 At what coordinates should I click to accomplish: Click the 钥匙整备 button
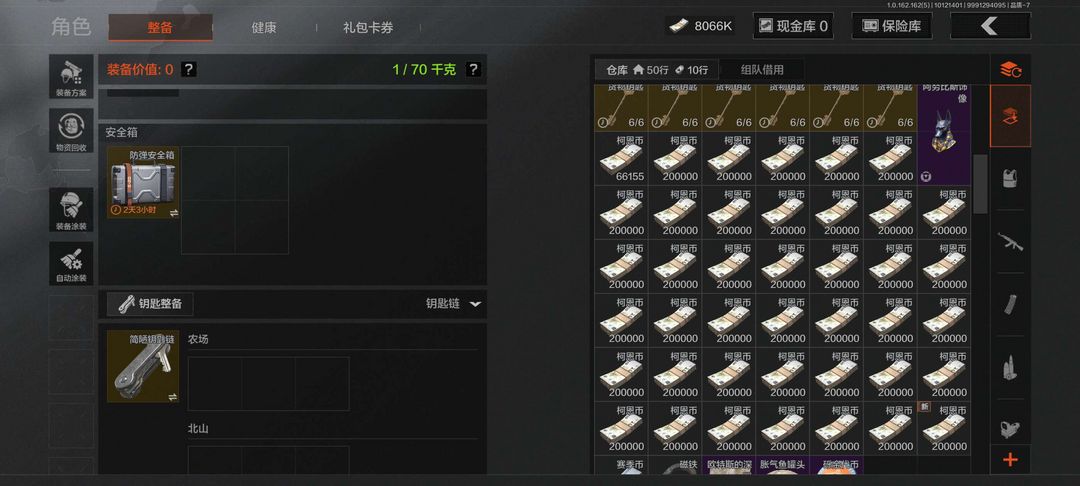point(150,304)
